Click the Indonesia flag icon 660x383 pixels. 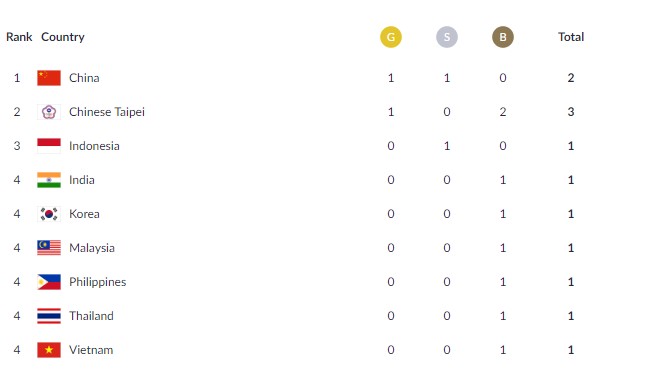pos(49,146)
